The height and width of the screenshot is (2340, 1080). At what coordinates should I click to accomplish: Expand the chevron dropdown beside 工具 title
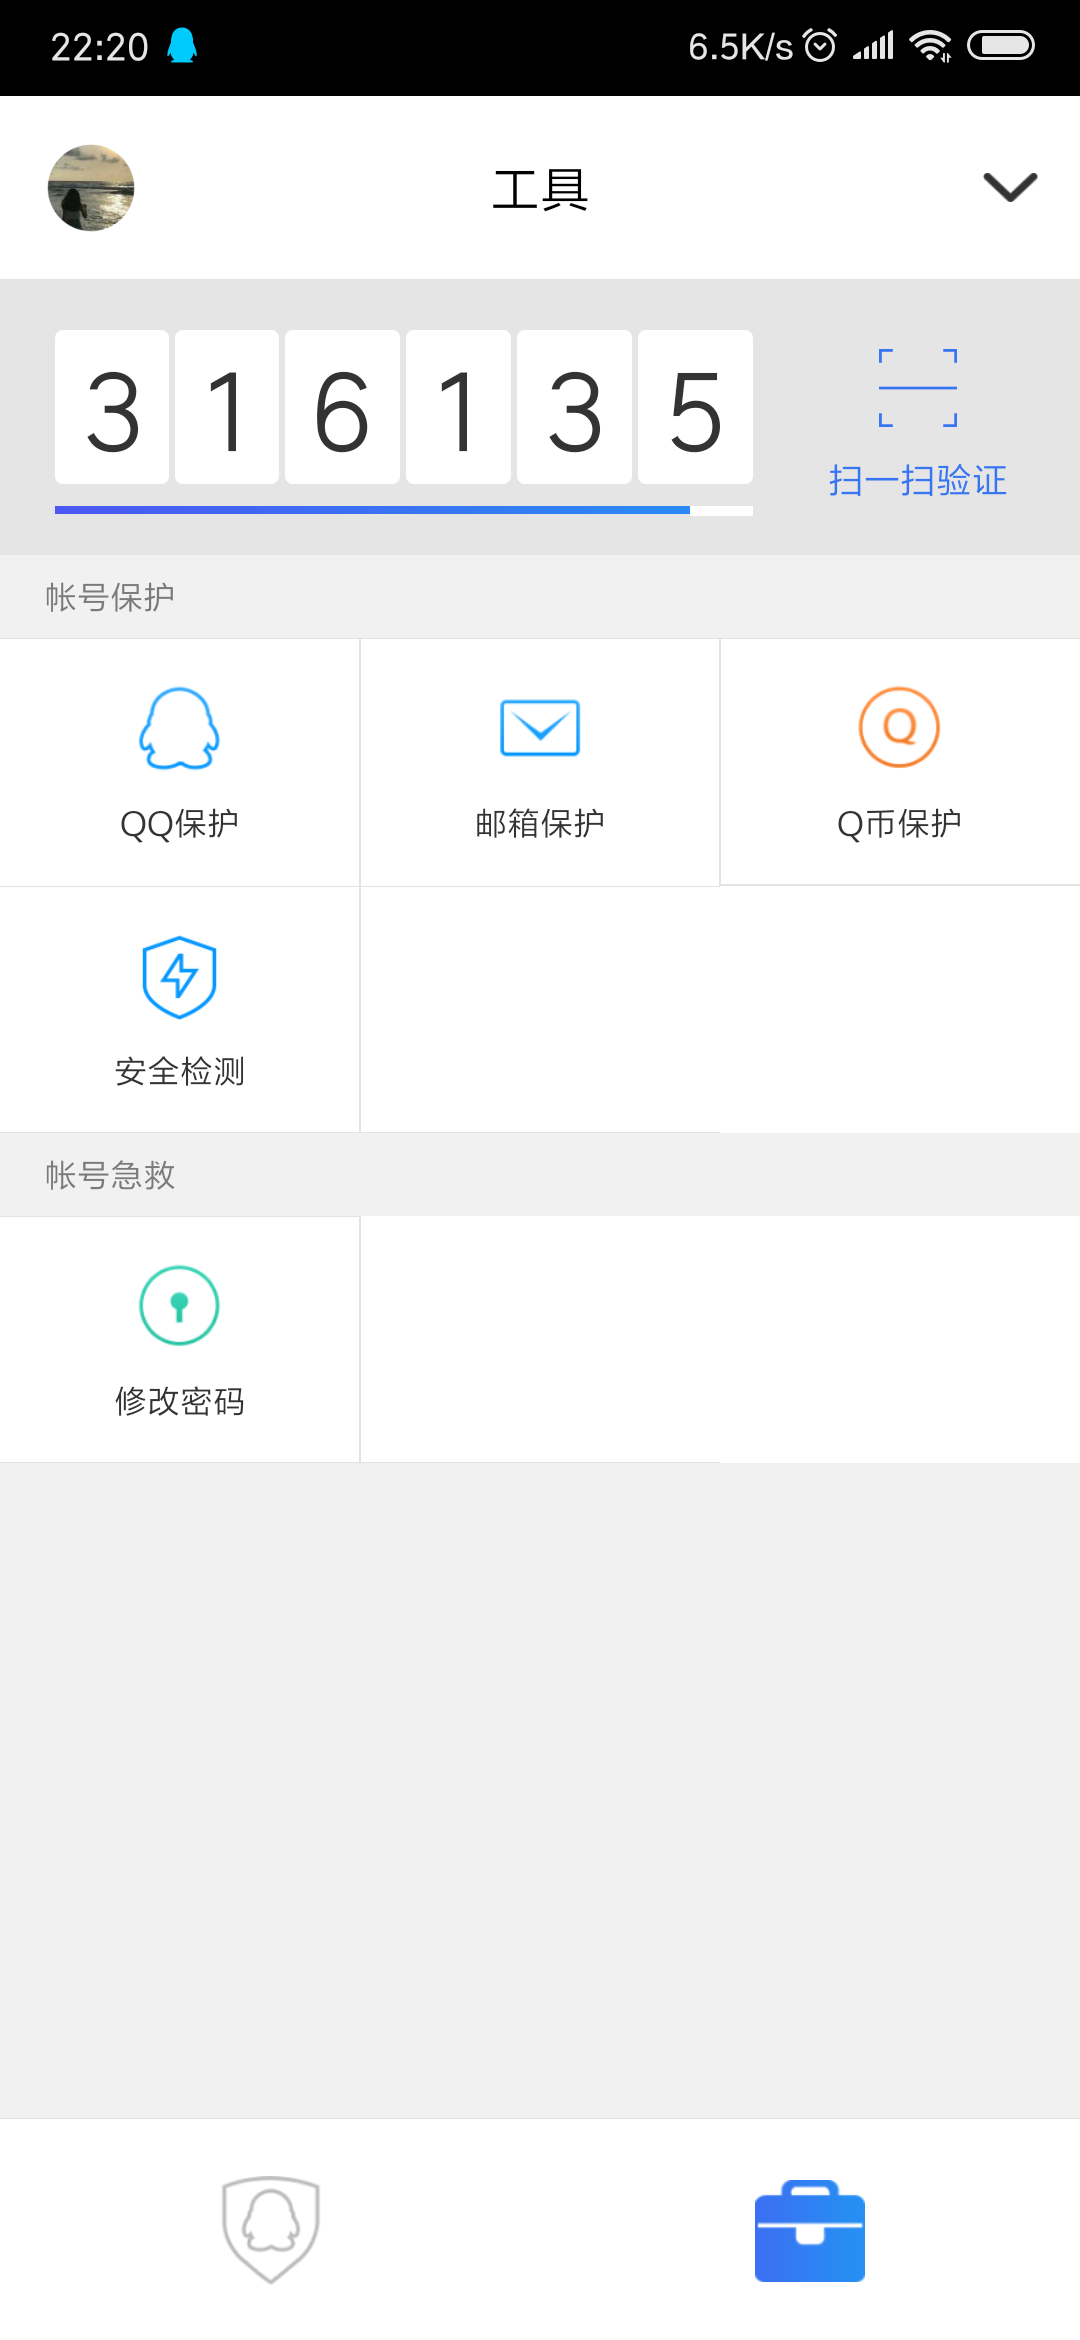tap(1010, 187)
